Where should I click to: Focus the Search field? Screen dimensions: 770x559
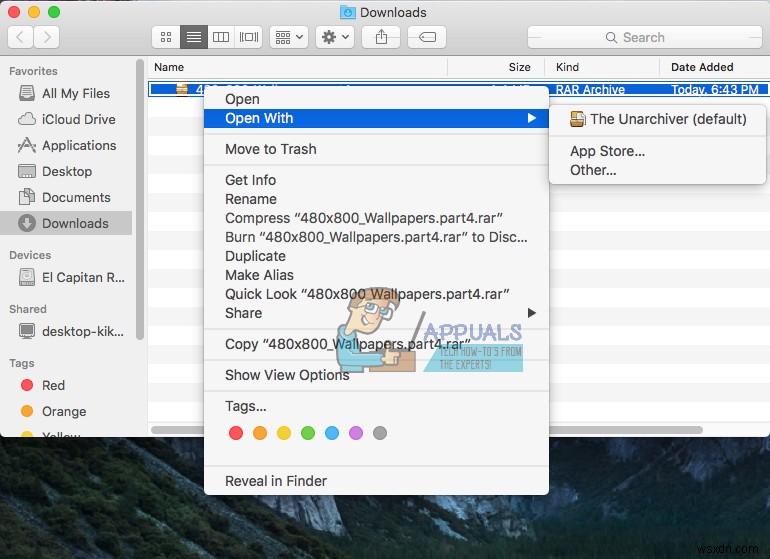(x=645, y=37)
